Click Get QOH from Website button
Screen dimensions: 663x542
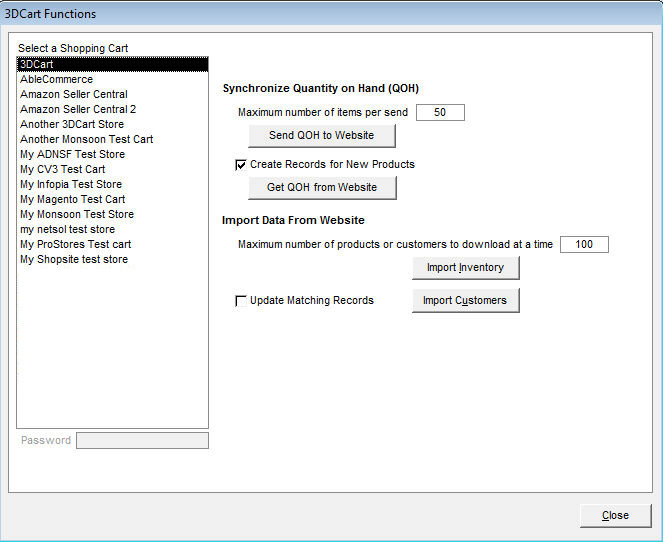coord(322,188)
